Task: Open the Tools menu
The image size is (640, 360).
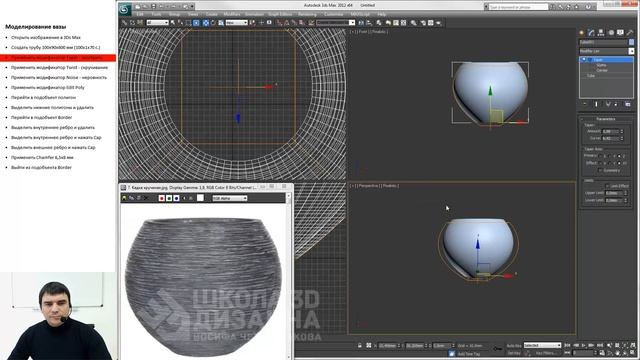Action: click(x=156, y=14)
